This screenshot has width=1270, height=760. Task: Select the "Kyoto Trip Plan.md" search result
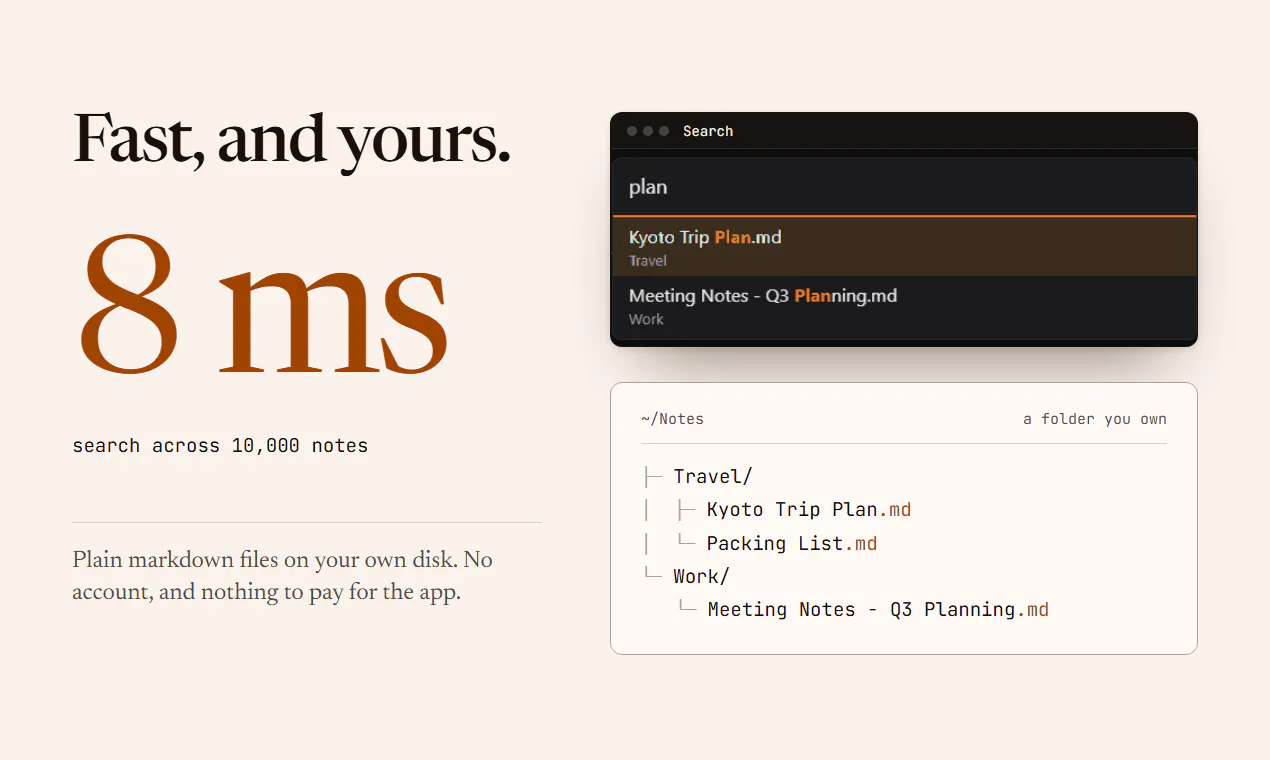tap(904, 247)
